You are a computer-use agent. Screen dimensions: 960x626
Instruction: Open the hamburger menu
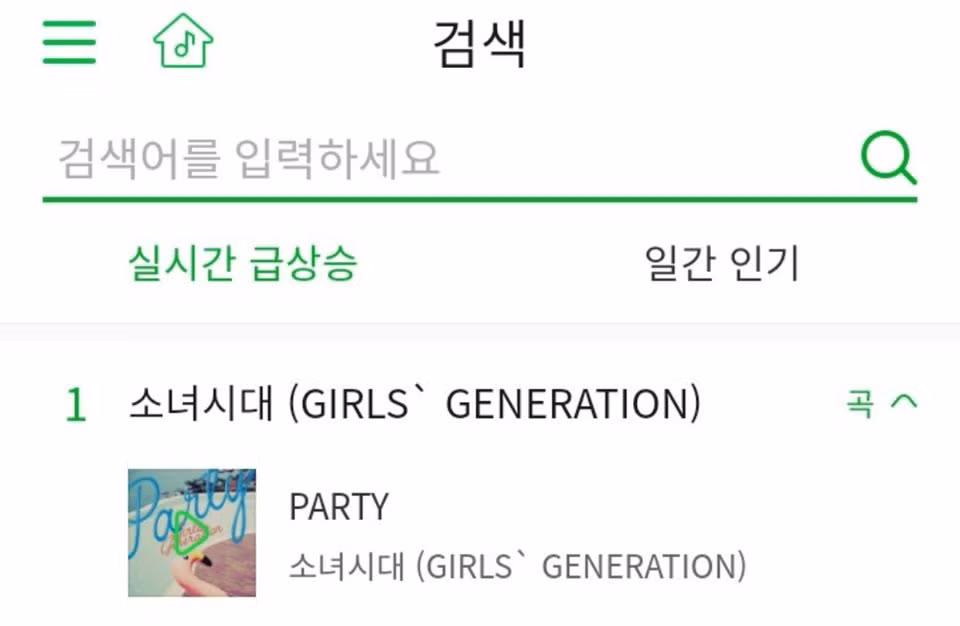pos(69,42)
